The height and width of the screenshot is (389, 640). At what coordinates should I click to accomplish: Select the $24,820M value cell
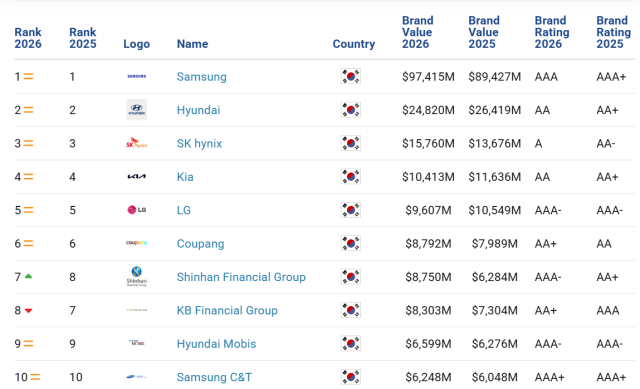tap(428, 110)
